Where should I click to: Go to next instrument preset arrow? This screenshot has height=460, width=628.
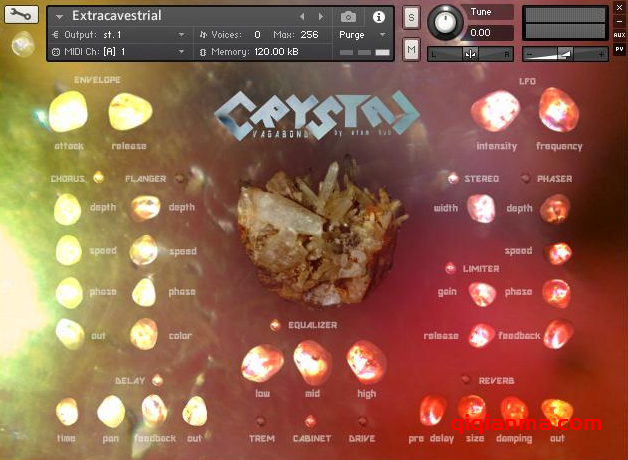pos(319,17)
